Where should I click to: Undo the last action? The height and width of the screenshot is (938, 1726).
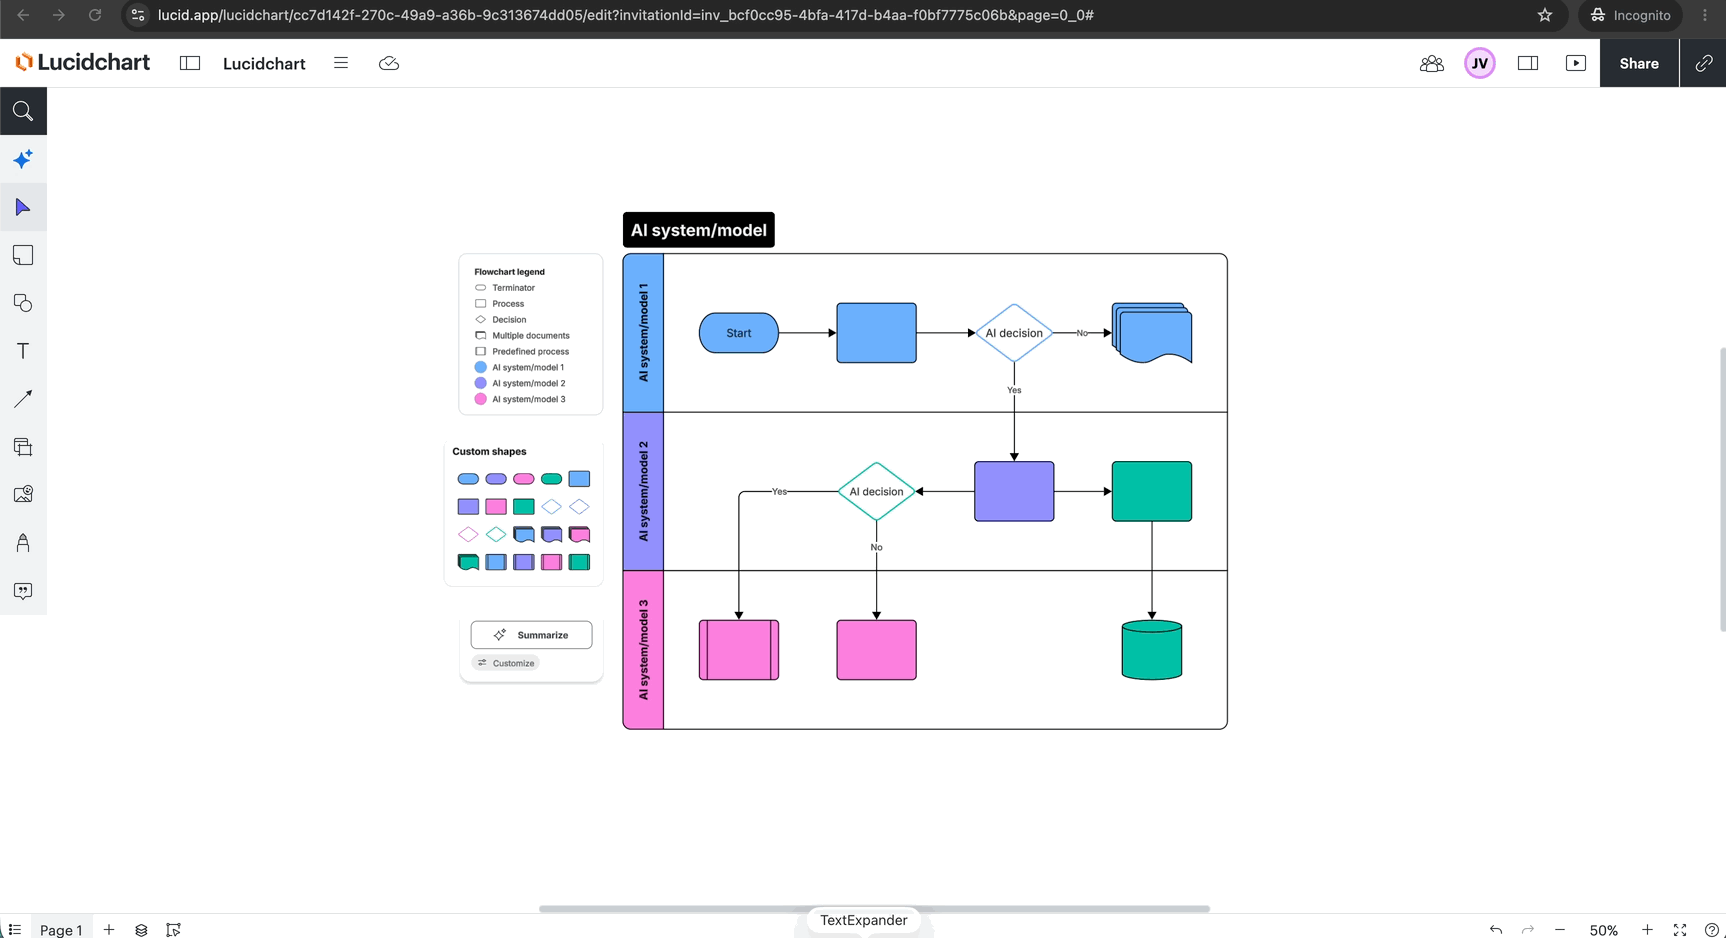pos(1496,930)
